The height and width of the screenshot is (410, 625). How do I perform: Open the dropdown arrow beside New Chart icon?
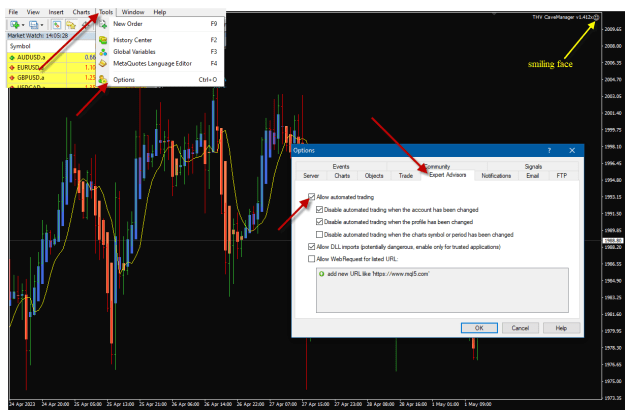point(23,25)
